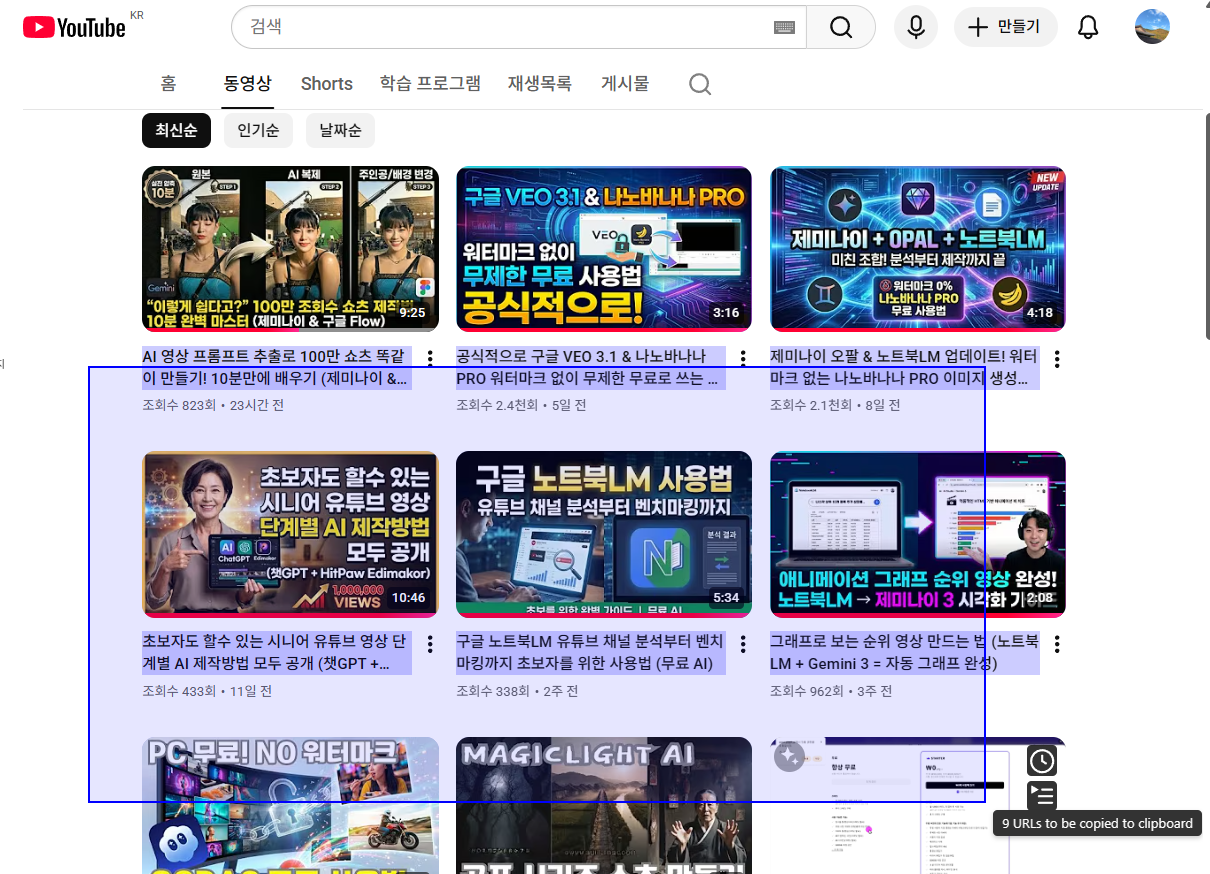This screenshot has width=1210, height=874.
Task: Sort videos by 날짜순 chip
Action: coord(340,130)
